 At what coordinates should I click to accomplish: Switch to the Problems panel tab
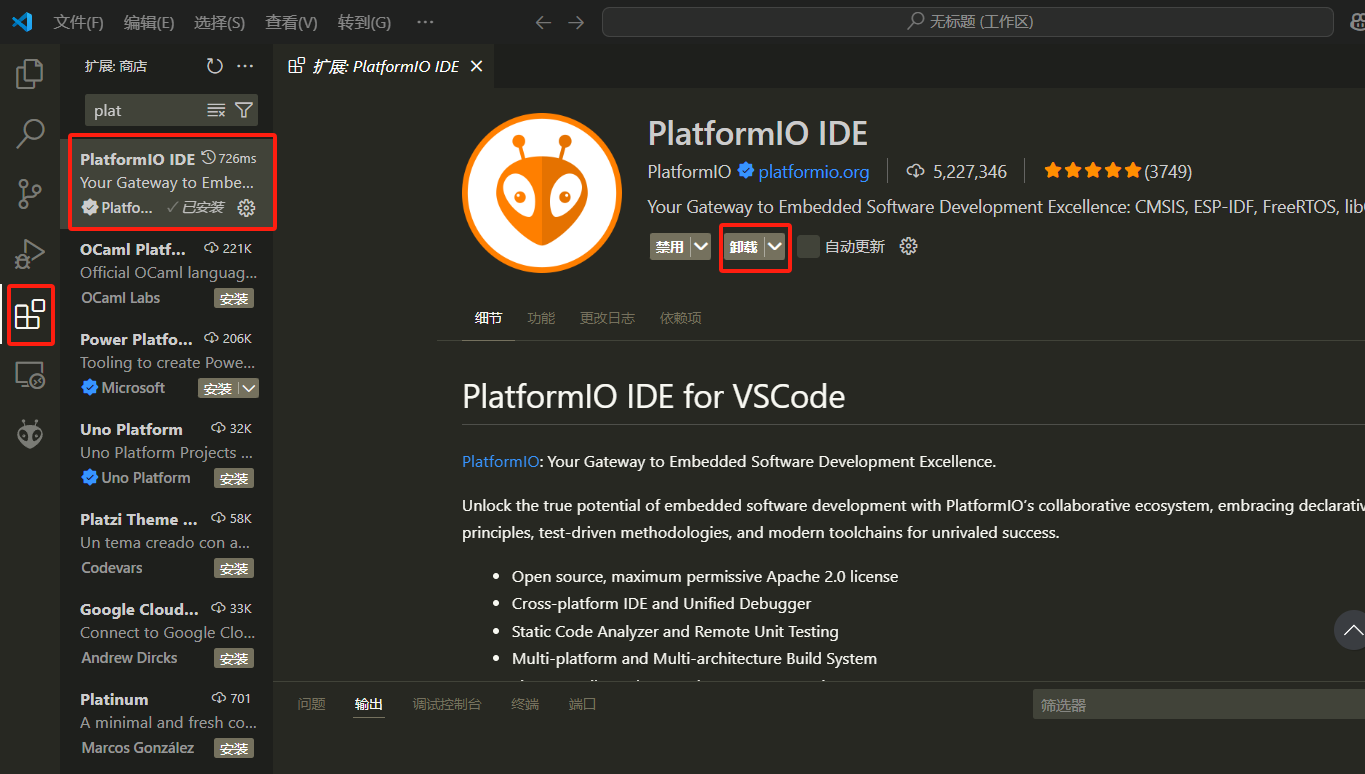[x=311, y=704]
